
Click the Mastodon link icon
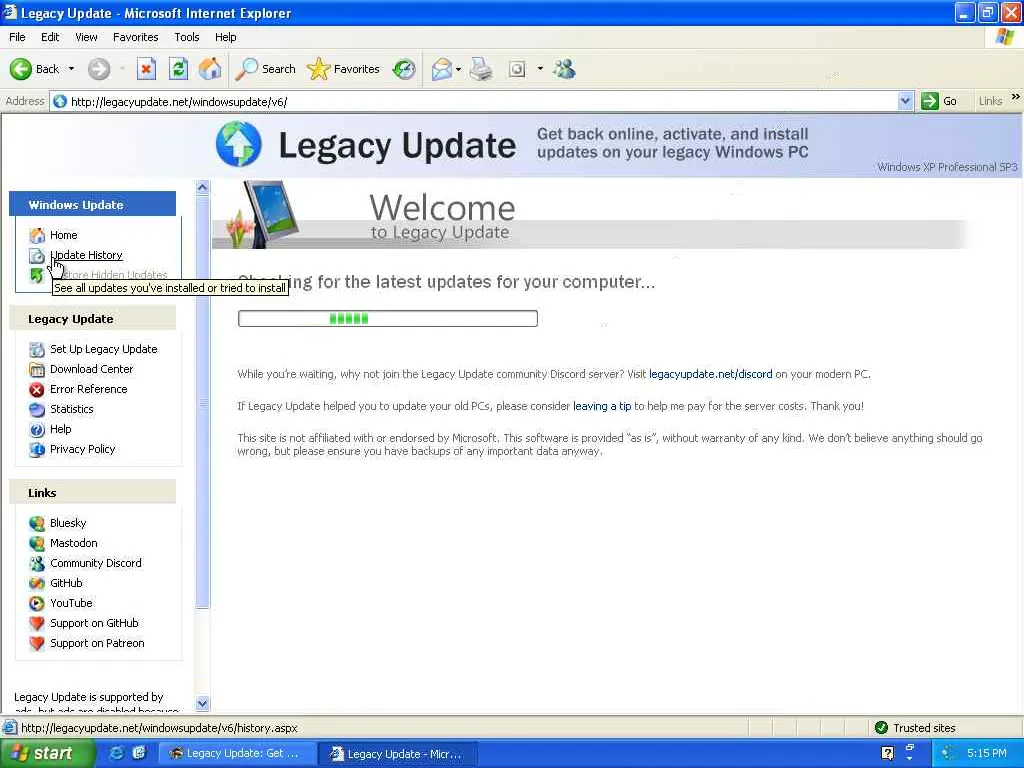coord(37,543)
